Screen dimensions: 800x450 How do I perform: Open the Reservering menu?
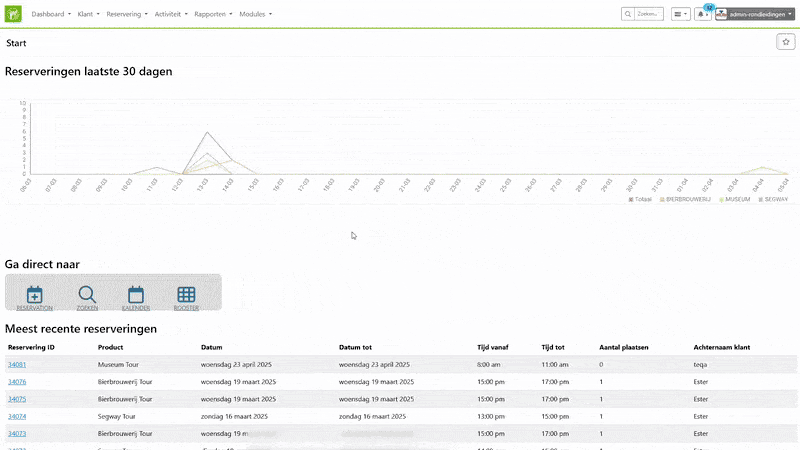pyautogui.click(x=127, y=15)
